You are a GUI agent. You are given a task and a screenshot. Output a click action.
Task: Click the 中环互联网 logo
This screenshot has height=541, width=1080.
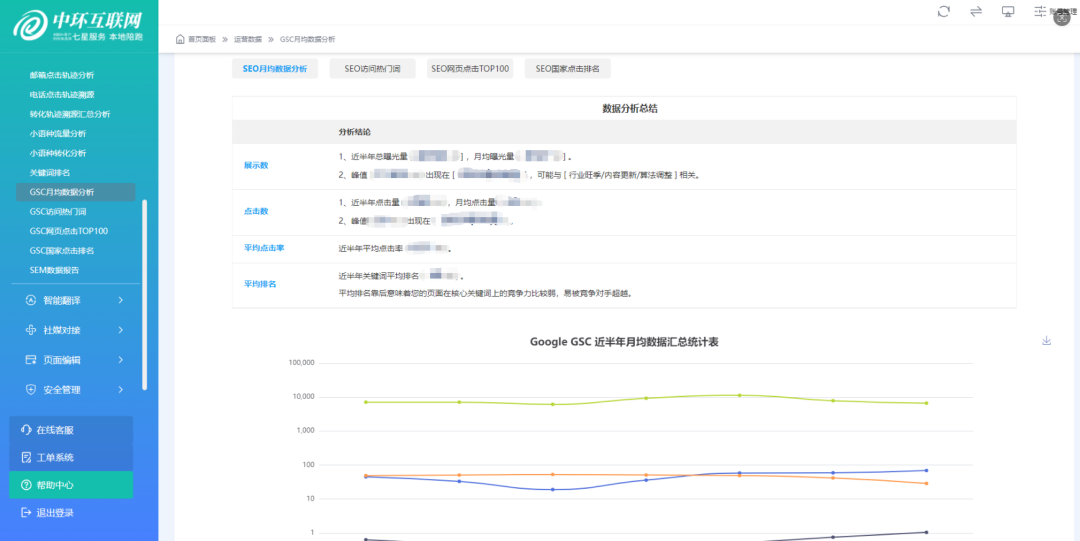click(x=78, y=24)
